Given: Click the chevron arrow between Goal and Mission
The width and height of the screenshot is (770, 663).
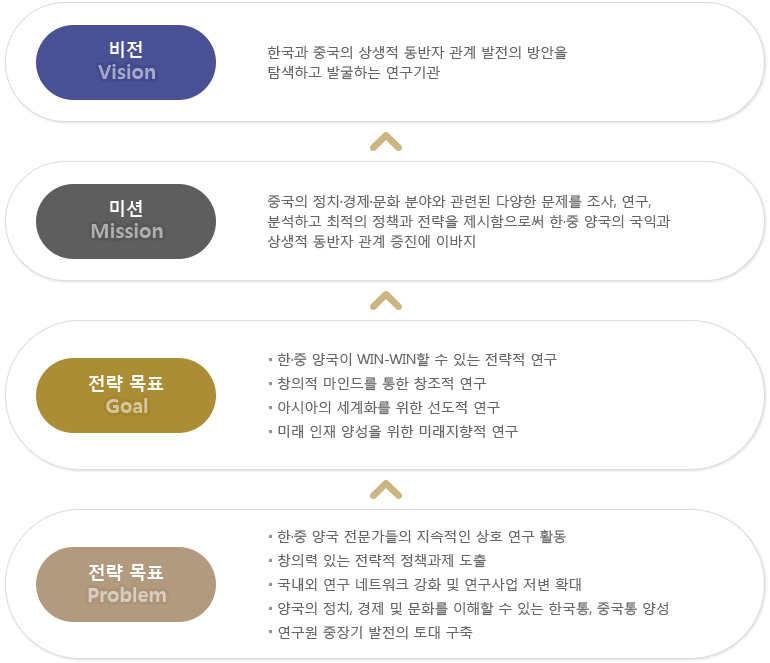Looking at the screenshot, I should (386, 301).
